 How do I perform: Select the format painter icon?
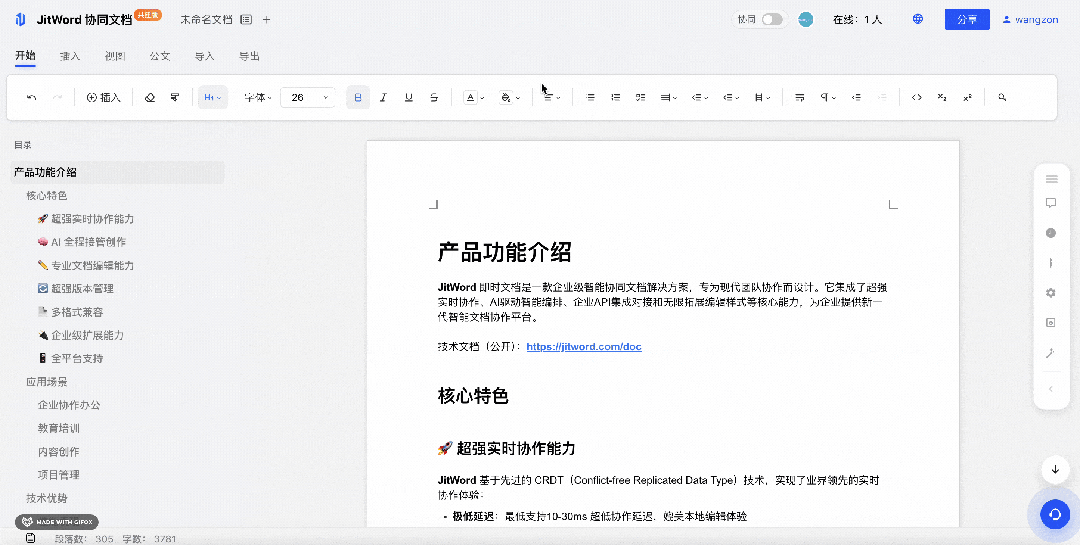175,98
